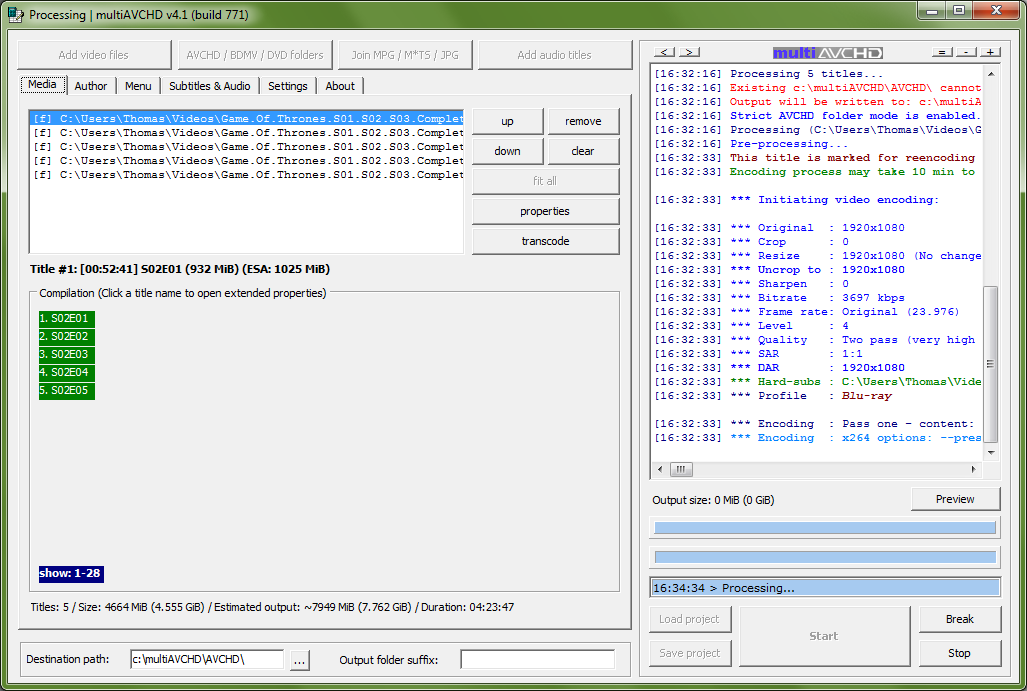Open the Settings tab
Viewport: 1027px width, 691px height.
coord(288,86)
